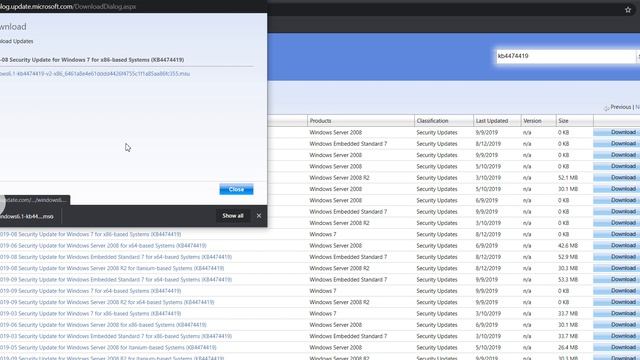
Task: Open 2019-09 Server 2008 R2 x64-based Systems link
Action: 107,302
